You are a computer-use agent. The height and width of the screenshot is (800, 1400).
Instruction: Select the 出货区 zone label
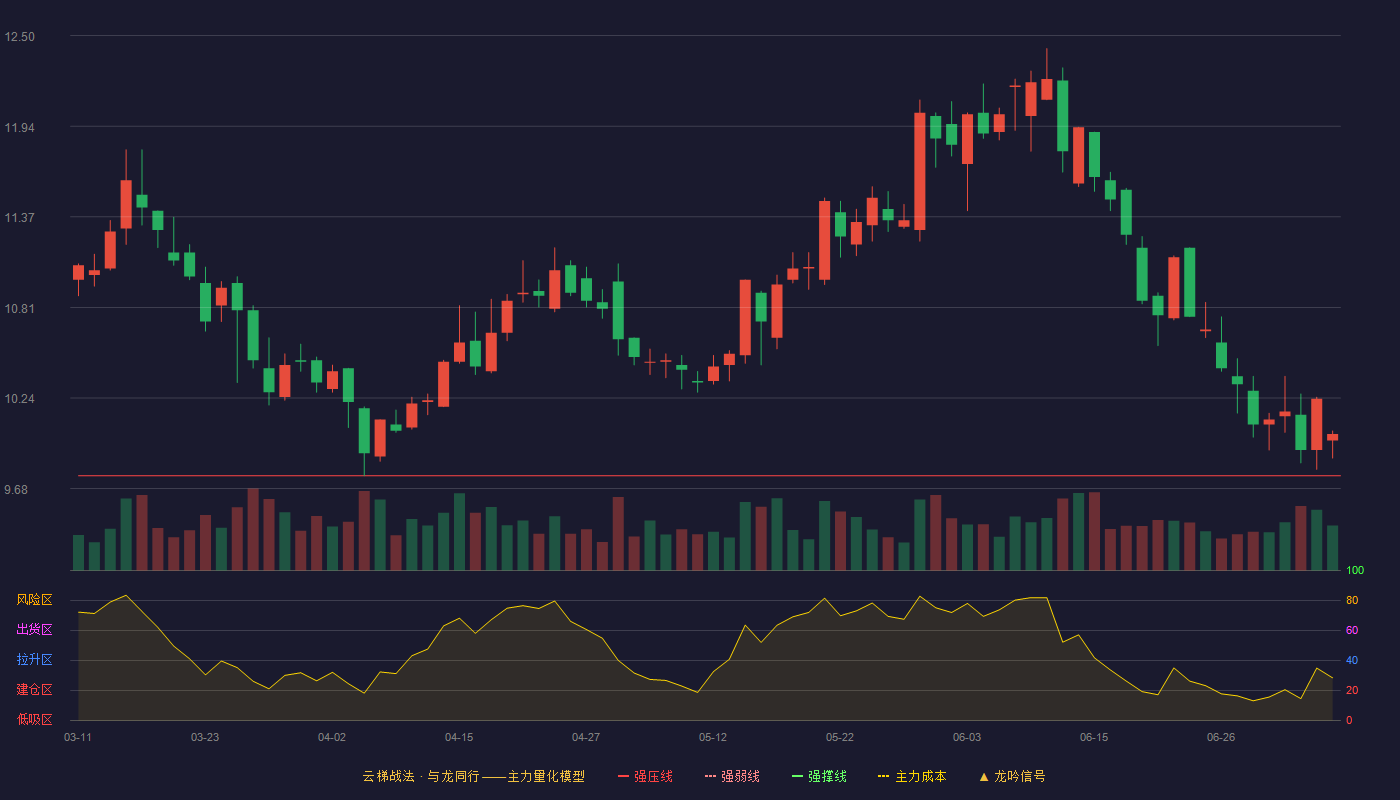pyautogui.click(x=34, y=630)
